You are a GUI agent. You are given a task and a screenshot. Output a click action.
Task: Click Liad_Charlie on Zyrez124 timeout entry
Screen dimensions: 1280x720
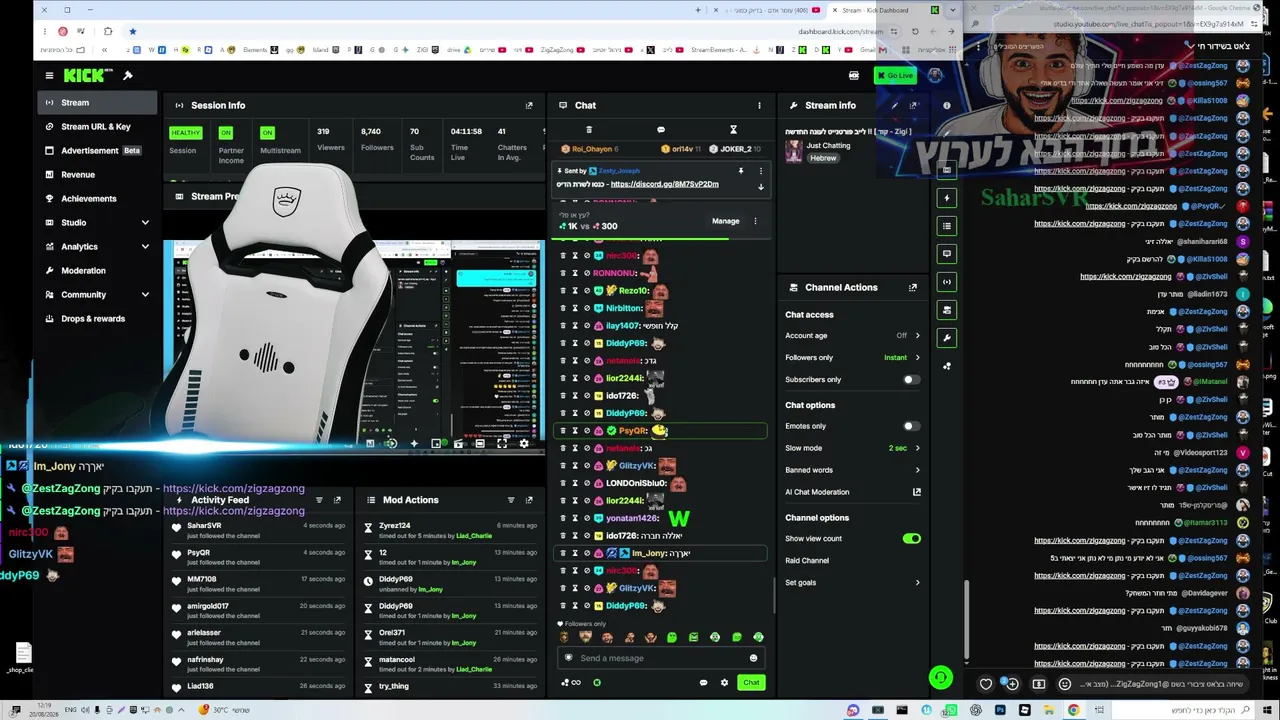coord(474,536)
